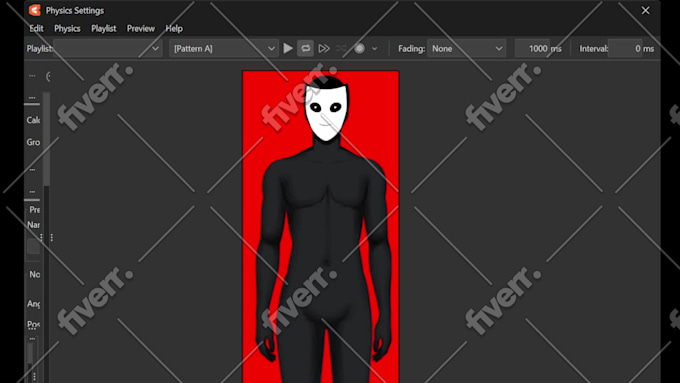This screenshot has height=383, width=680.
Task: Expand the arrow beside record button
Action: click(x=375, y=49)
